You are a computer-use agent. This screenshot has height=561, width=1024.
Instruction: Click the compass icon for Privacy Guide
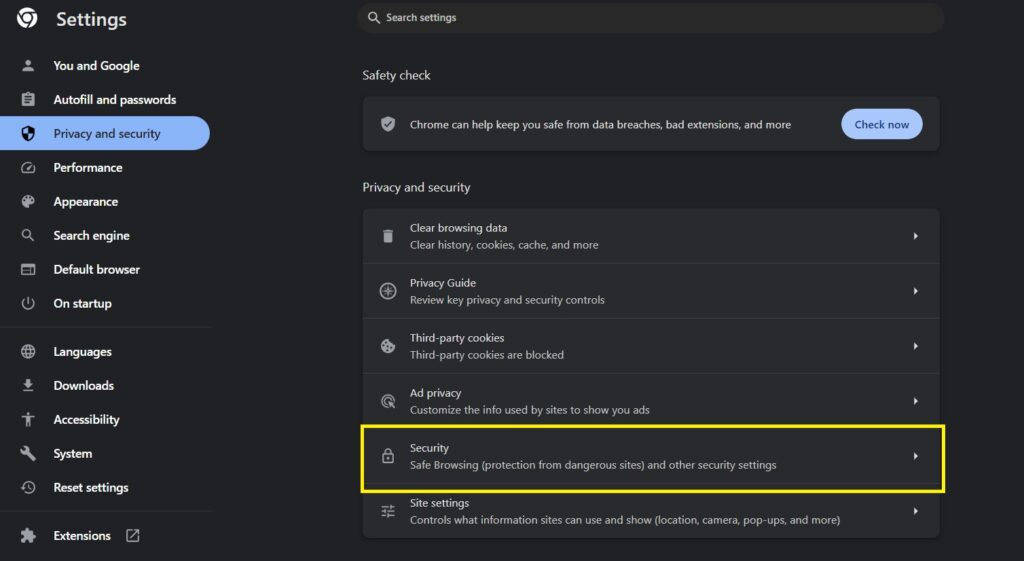tap(388, 291)
